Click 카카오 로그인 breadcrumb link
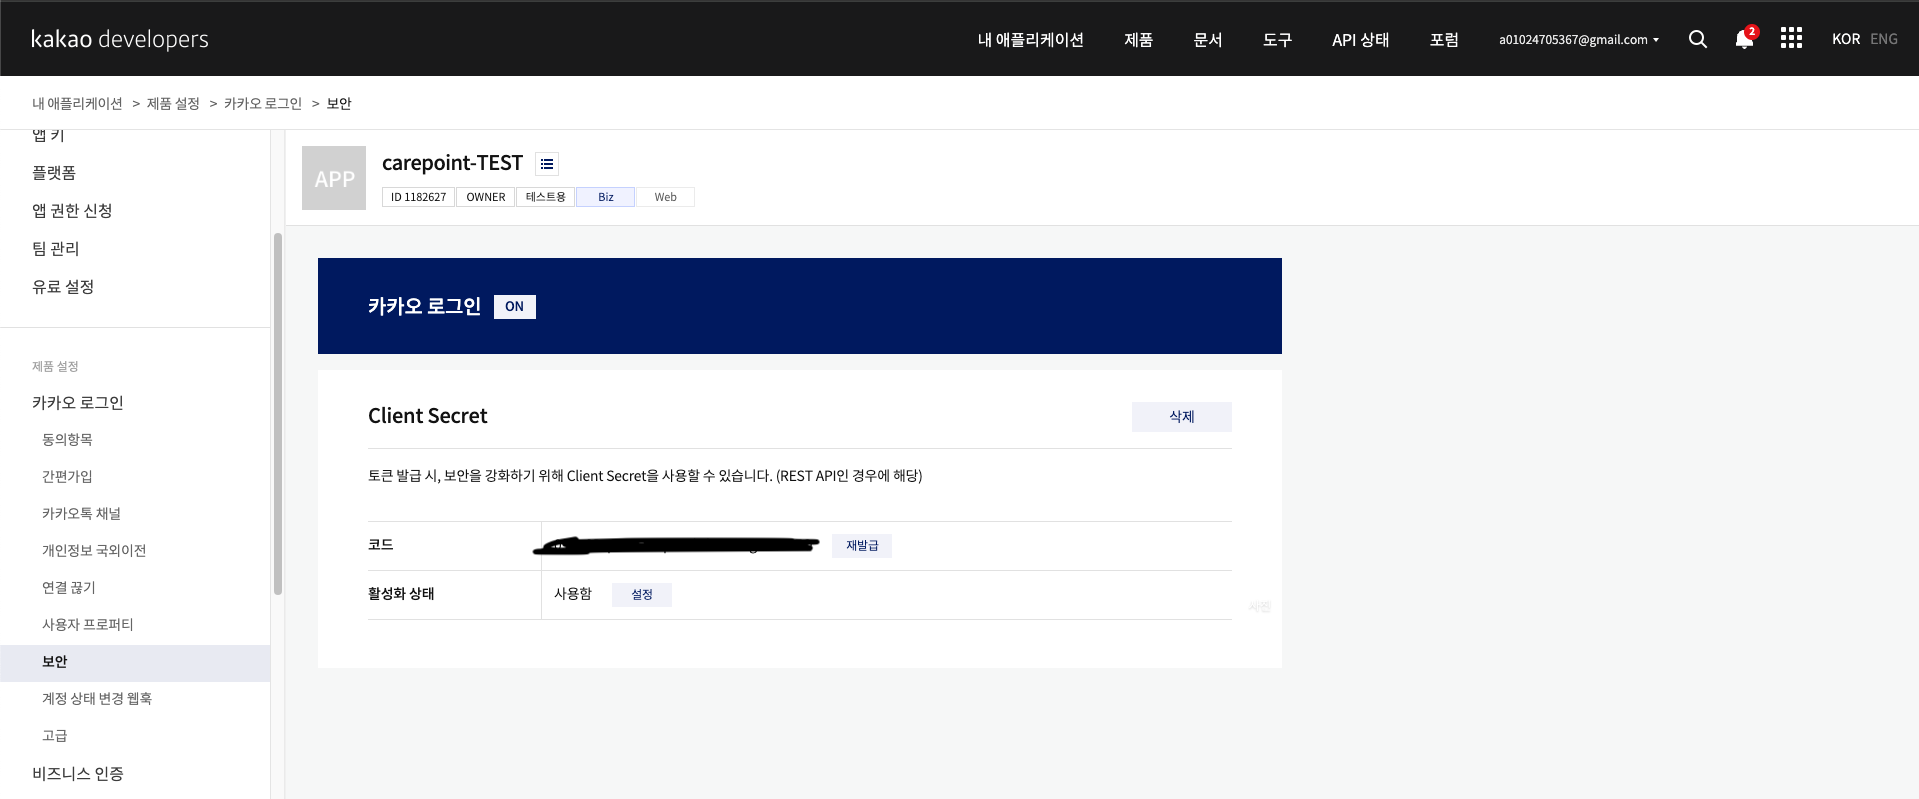The image size is (1919, 799). [x=263, y=103]
